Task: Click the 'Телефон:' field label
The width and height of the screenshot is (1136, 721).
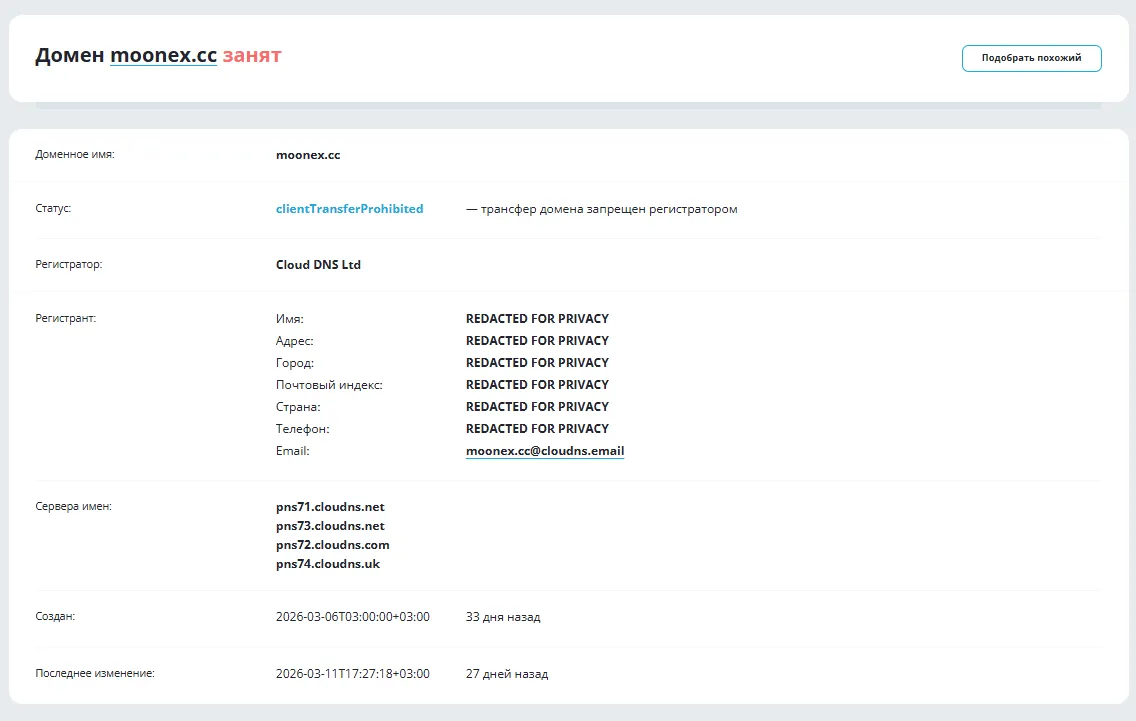Action: pyautogui.click(x=302, y=429)
